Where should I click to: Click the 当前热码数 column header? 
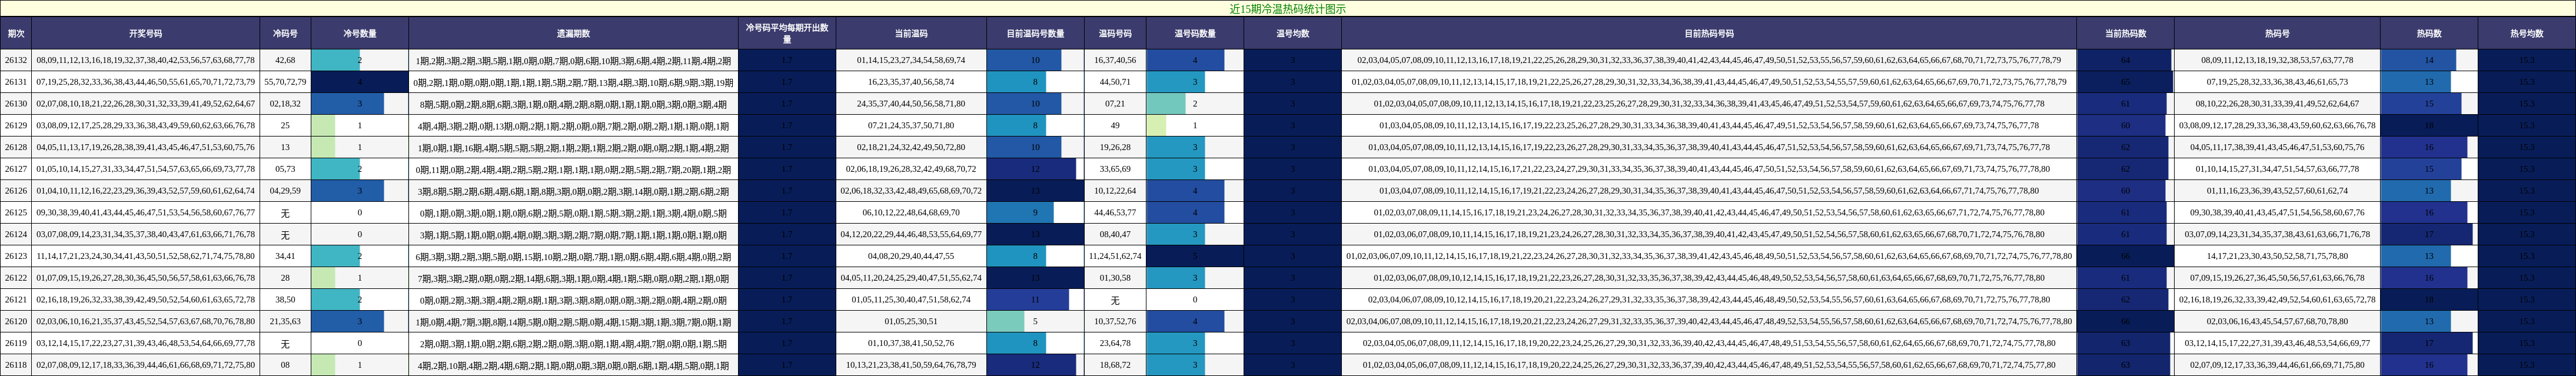click(x=2125, y=33)
